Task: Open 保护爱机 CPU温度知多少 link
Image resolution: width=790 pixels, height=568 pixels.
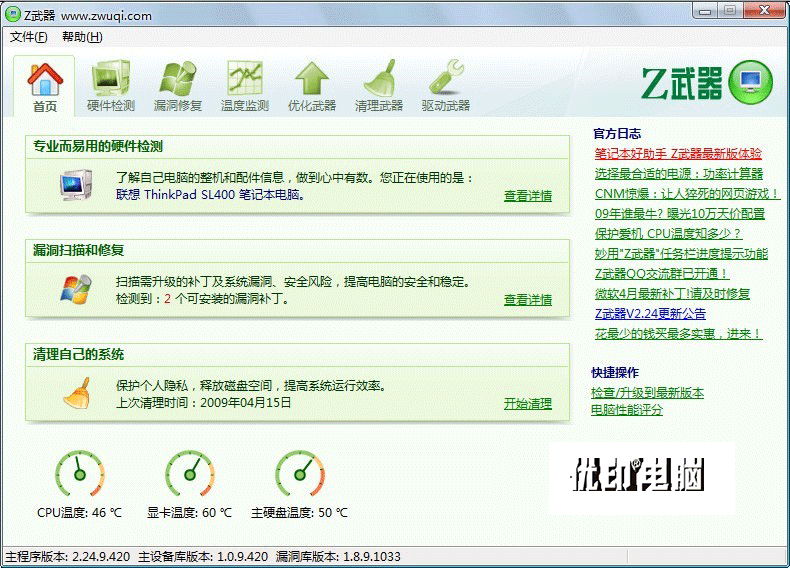Action: 668,234
